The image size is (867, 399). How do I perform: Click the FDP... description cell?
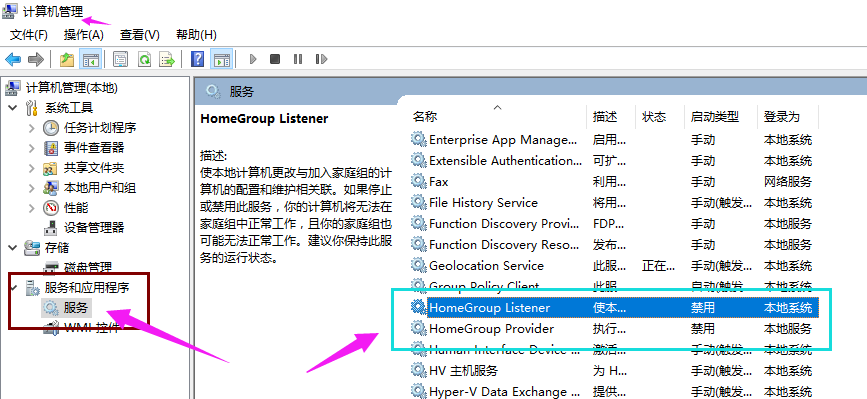[609, 224]
